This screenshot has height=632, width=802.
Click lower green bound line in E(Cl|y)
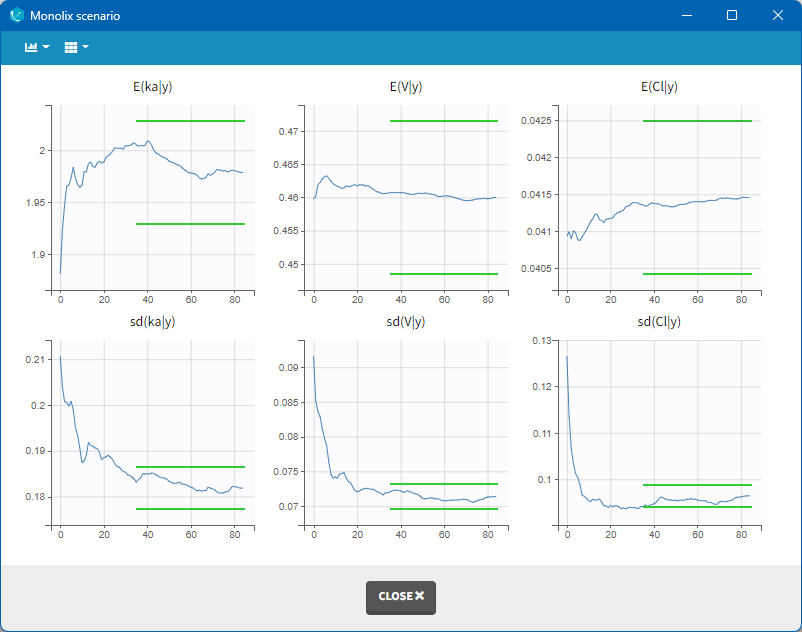tap(697, 273)
